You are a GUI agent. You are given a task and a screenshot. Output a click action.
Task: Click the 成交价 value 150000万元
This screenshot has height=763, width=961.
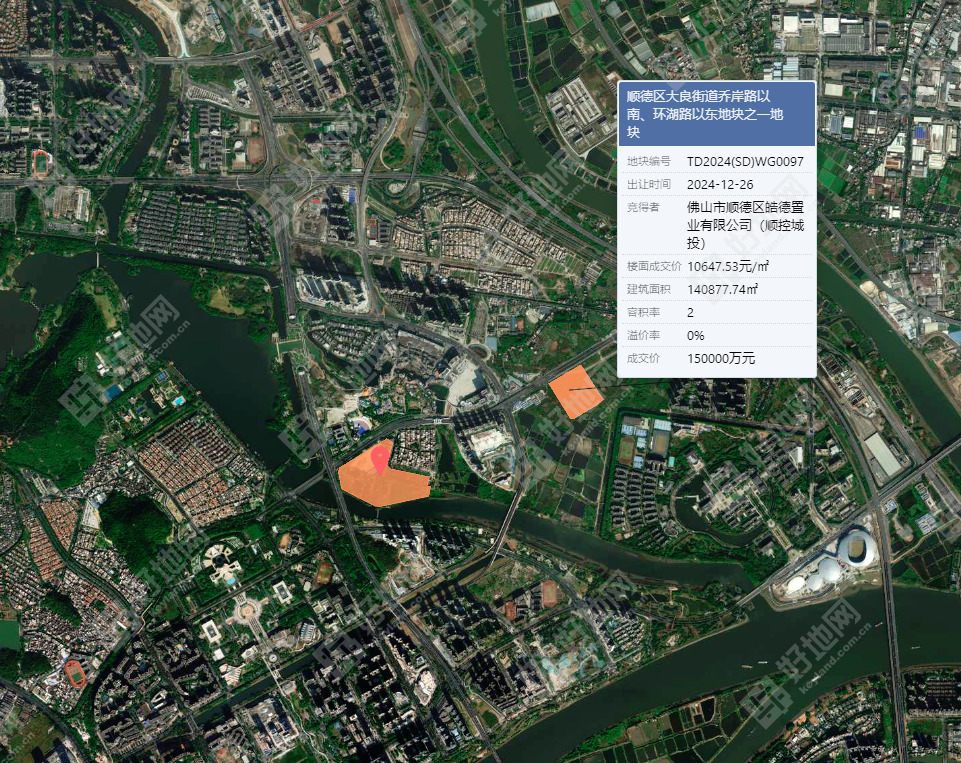721,359
